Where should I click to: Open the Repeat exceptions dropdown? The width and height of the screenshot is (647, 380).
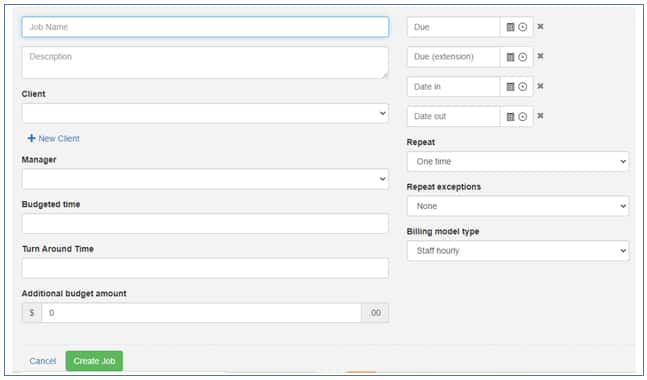[518, 206]
